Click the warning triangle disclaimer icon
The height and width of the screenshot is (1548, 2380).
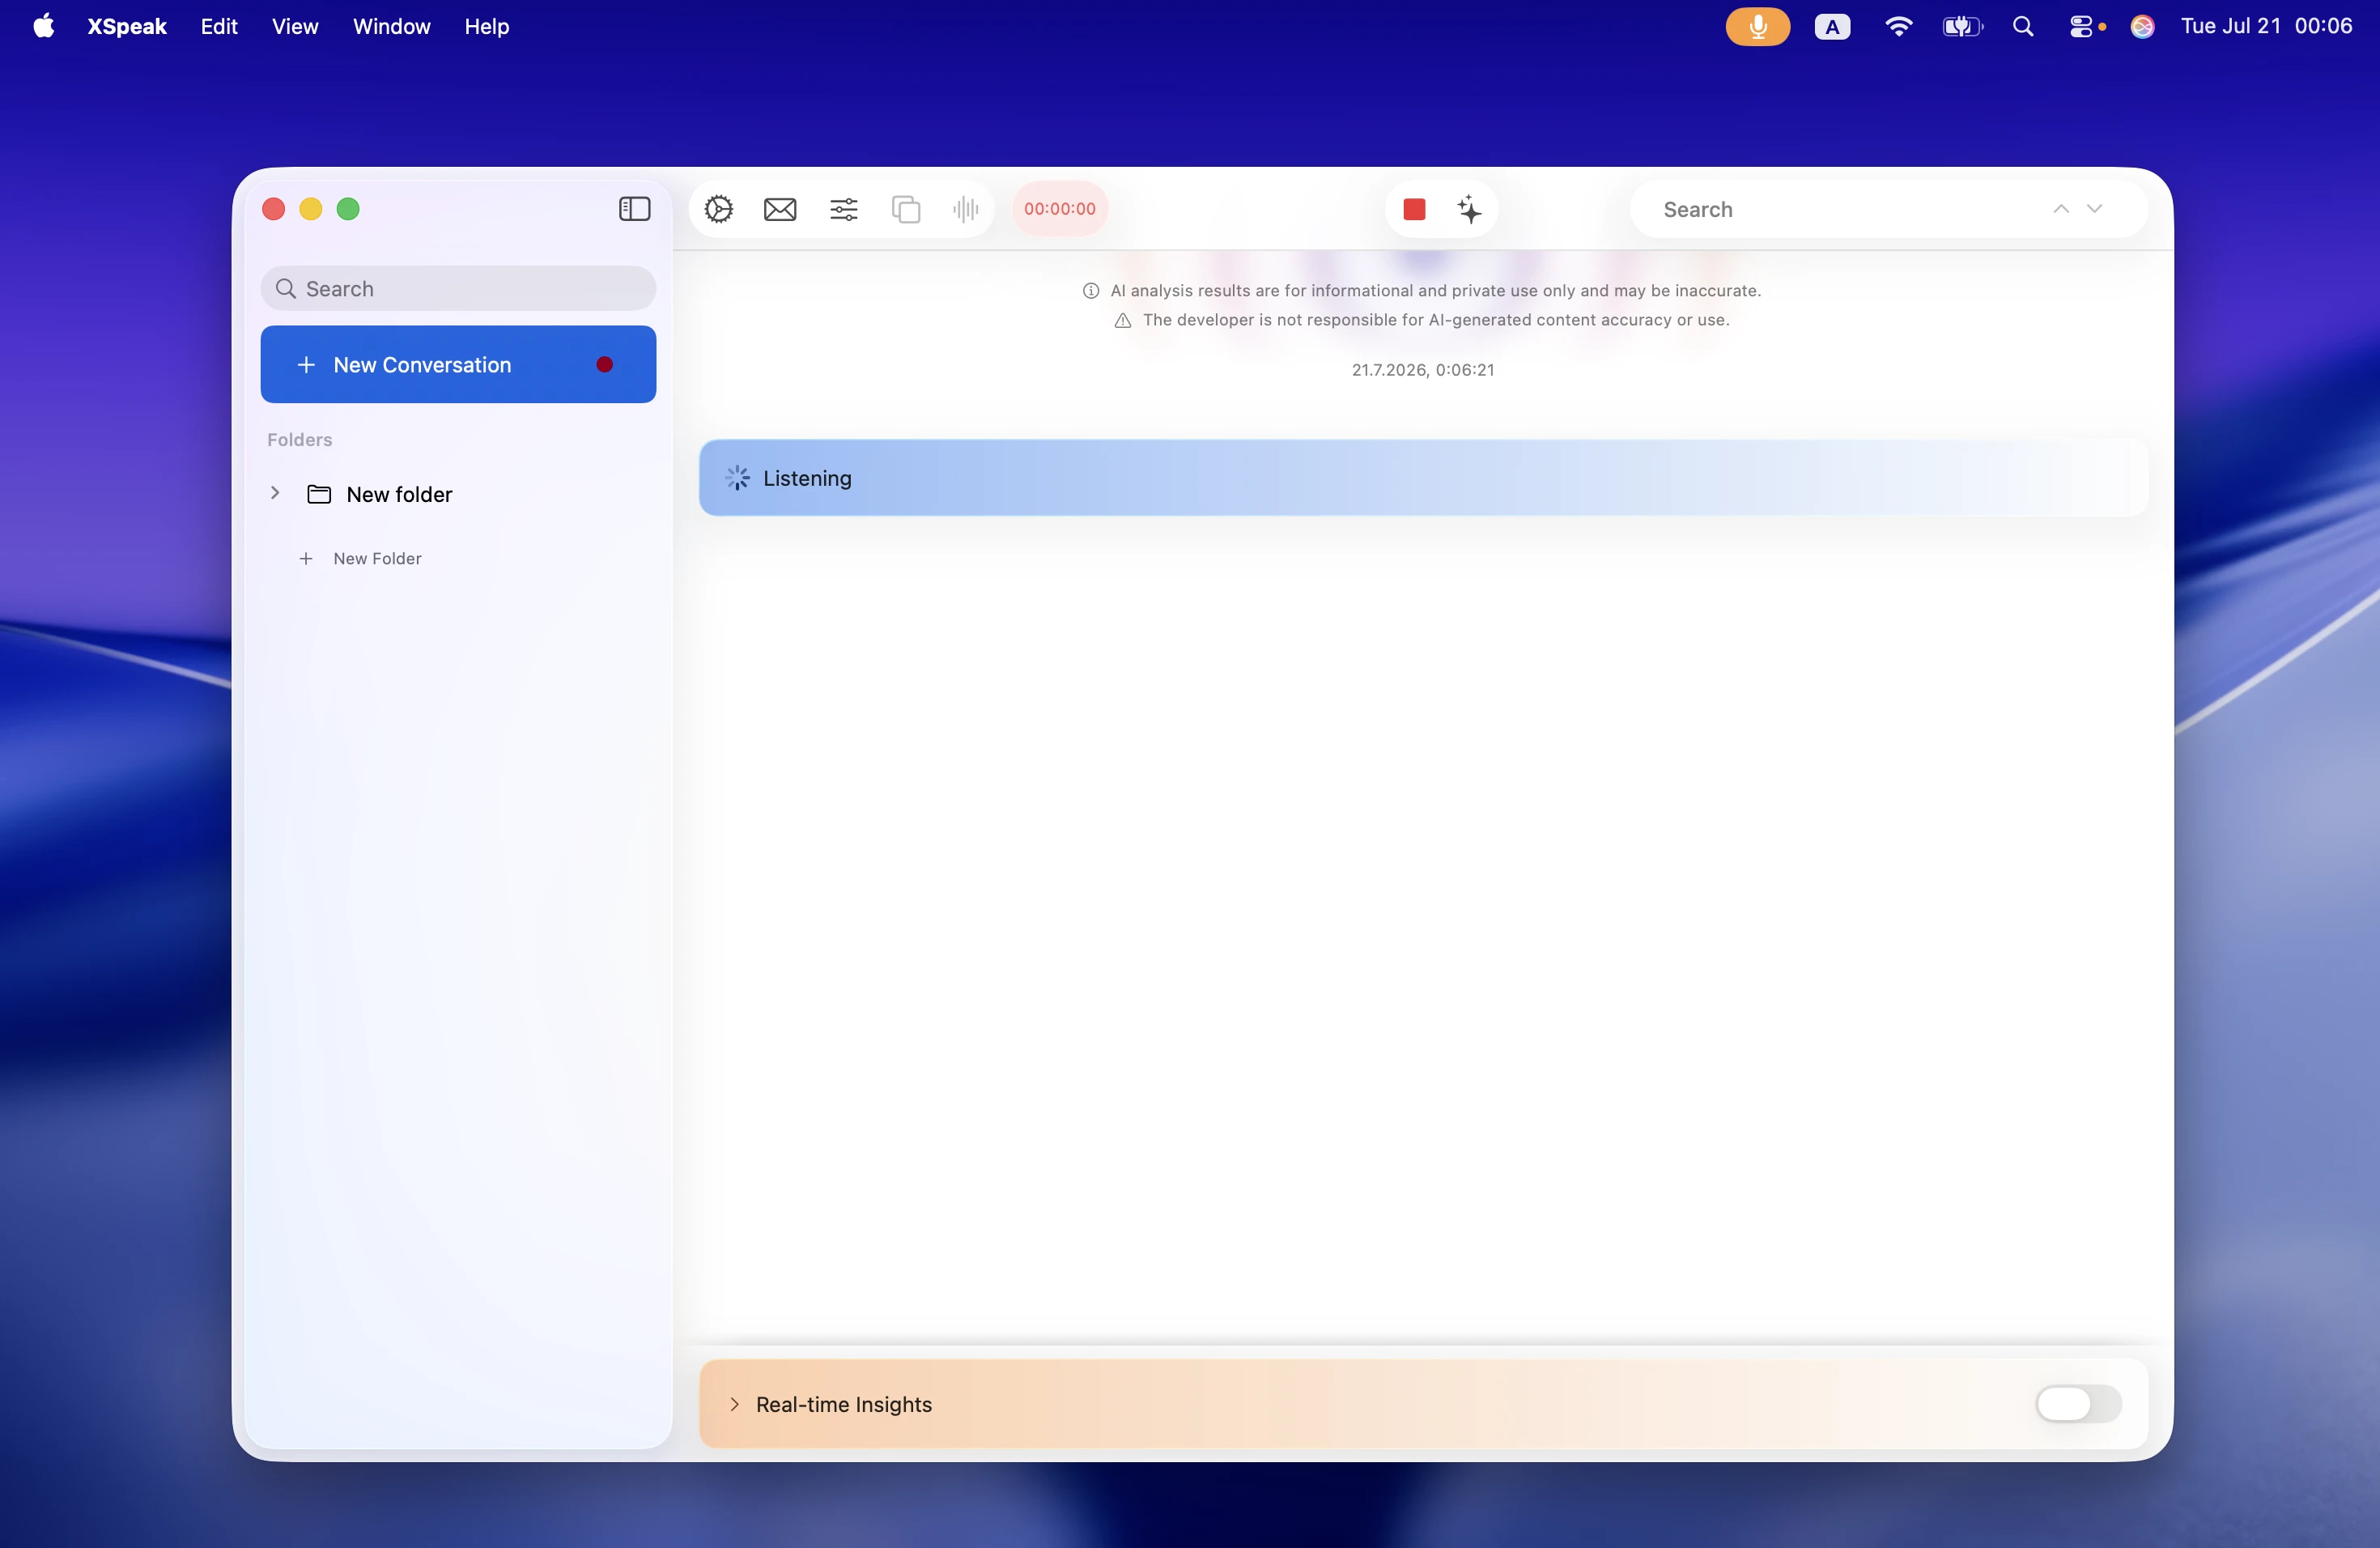[1122, 320]
